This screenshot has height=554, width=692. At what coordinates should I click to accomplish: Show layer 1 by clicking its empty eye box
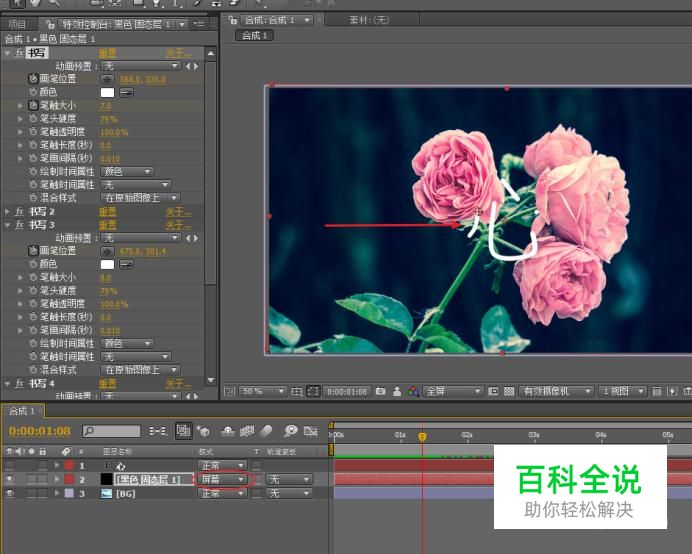click(10, 465)
